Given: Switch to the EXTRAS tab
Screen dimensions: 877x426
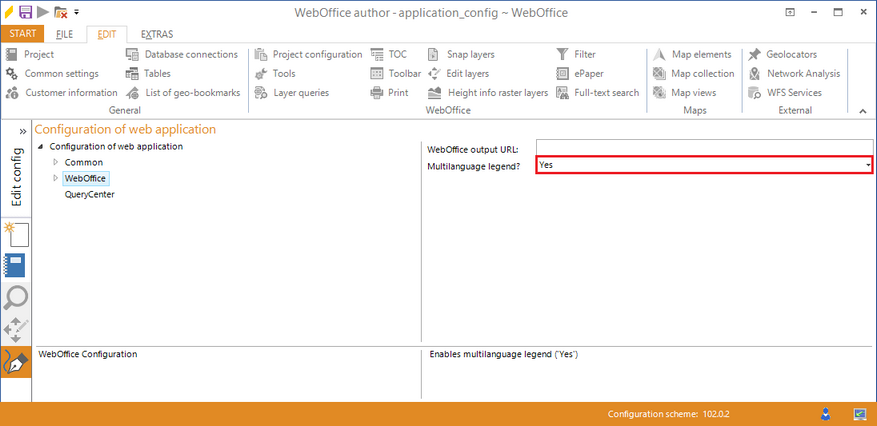Looking at the screenshot, I should pos(157,34).
